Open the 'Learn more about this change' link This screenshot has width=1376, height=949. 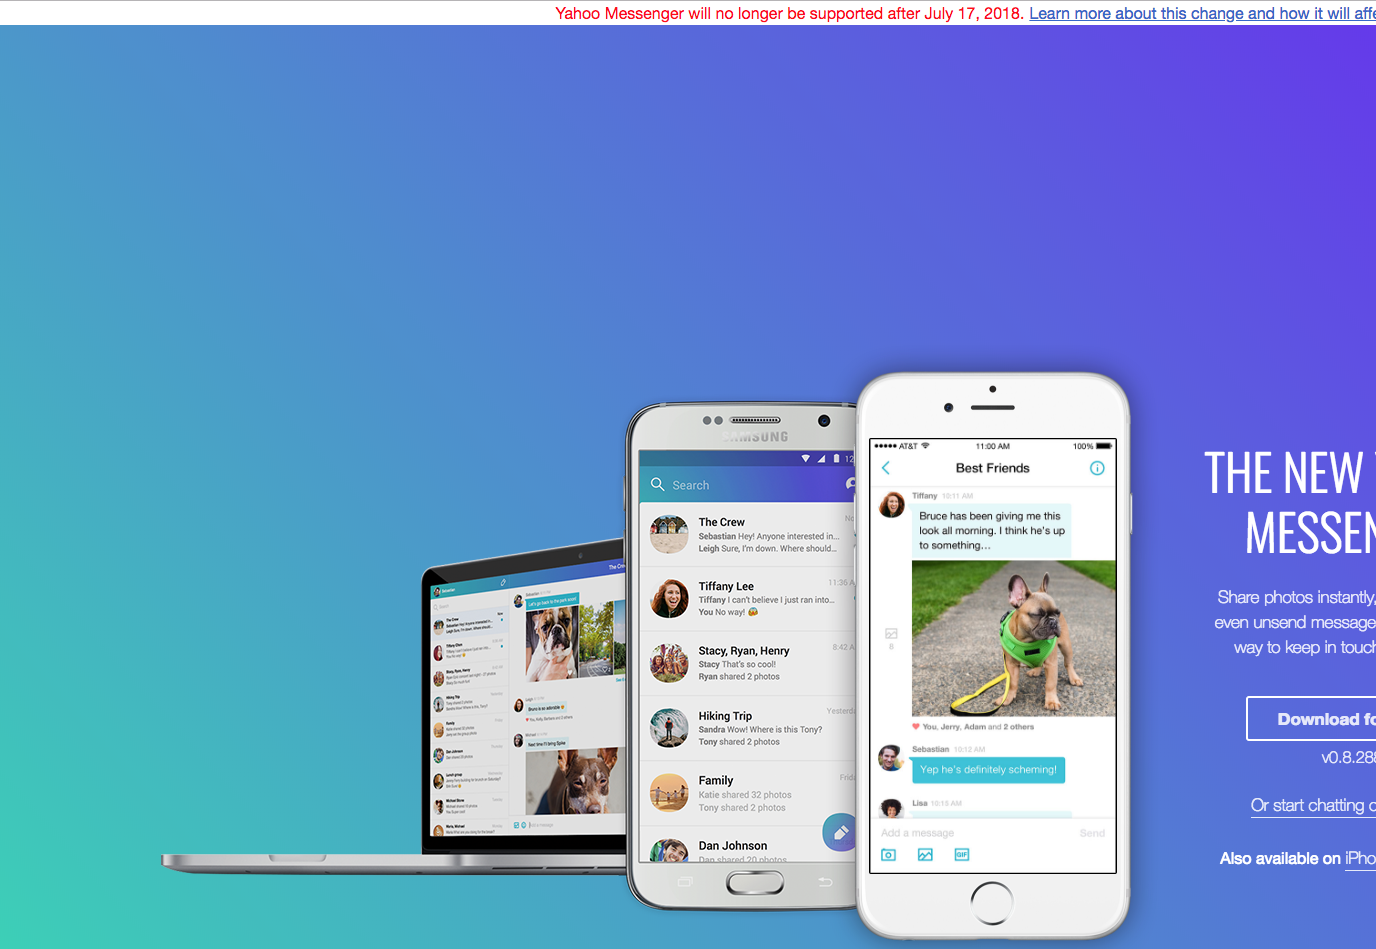[x=1200, y=13]
